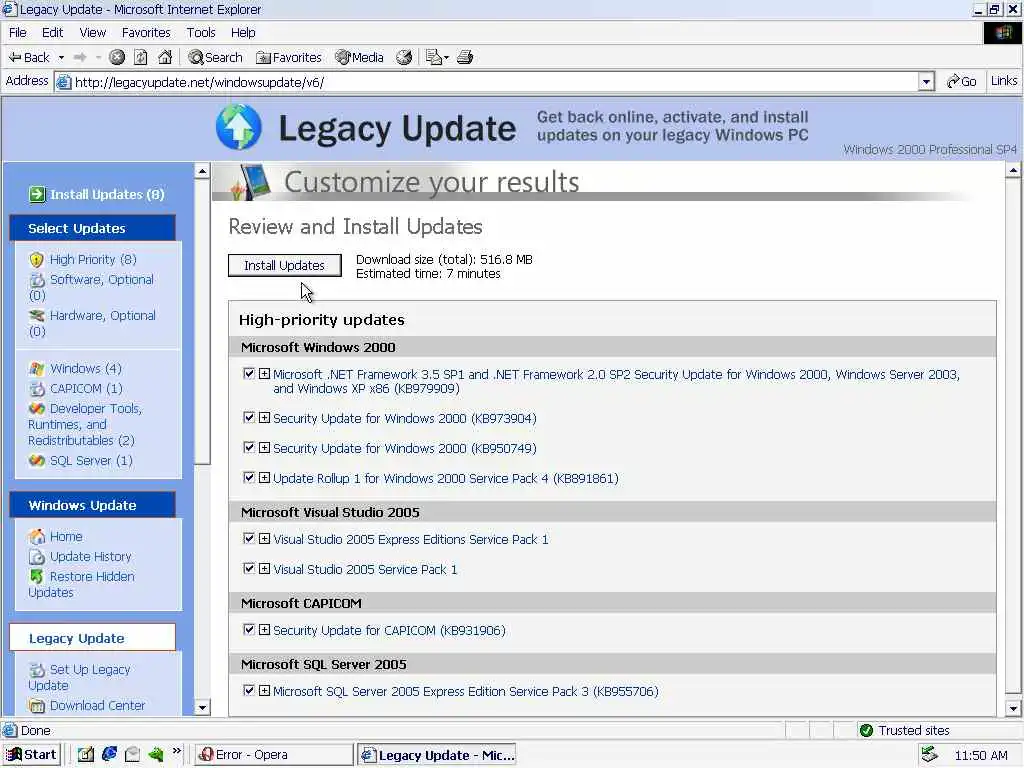This screenshot has width=1024, height=768.
Task: Uncheck SQL Server 2005 Express SP3 checkbox
Action: (x=249, y=690)
